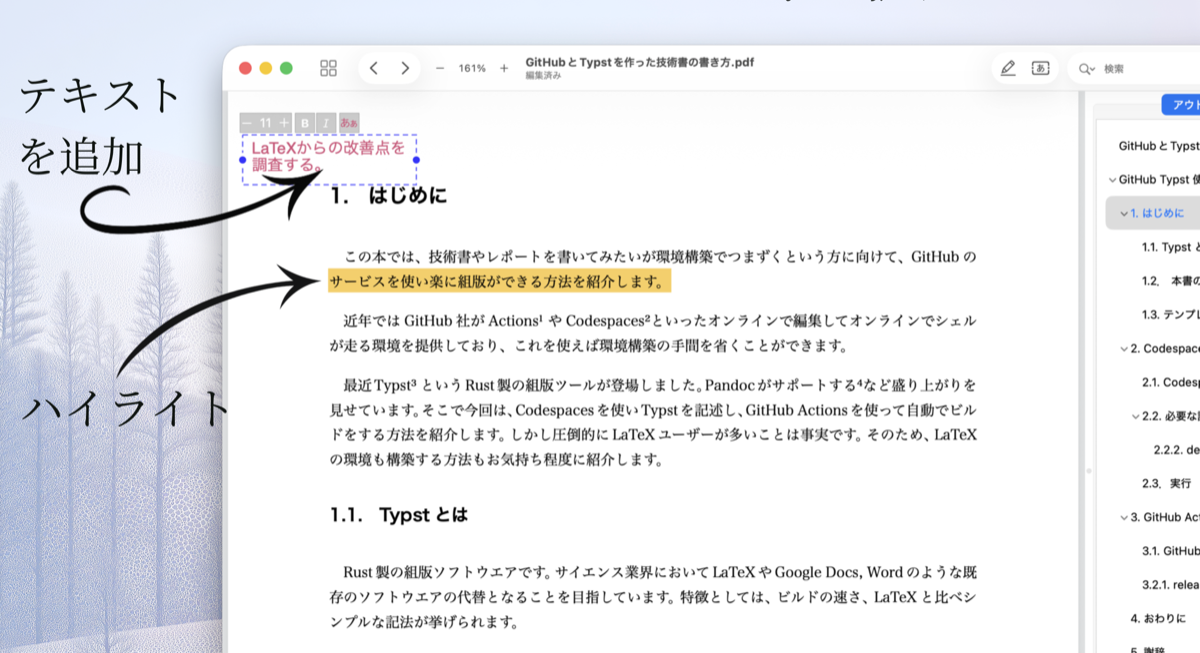Open the あぁ text color swatch
The height and width of the screenshot is (653, 1200).
pos(349,122)
